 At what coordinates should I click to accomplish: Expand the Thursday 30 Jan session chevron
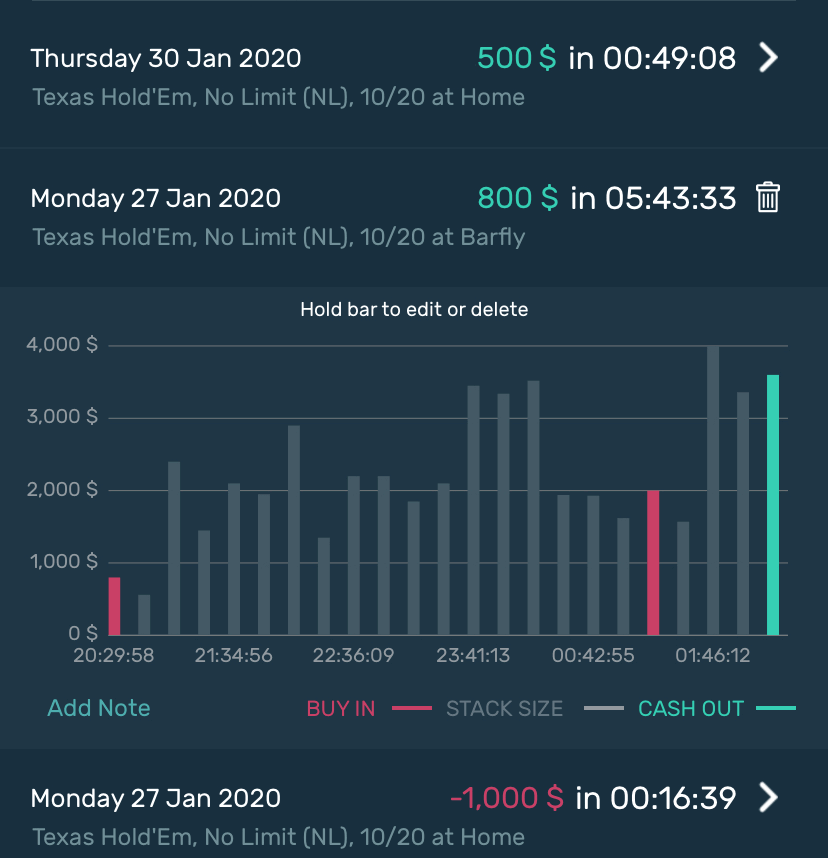pos(767,58)
